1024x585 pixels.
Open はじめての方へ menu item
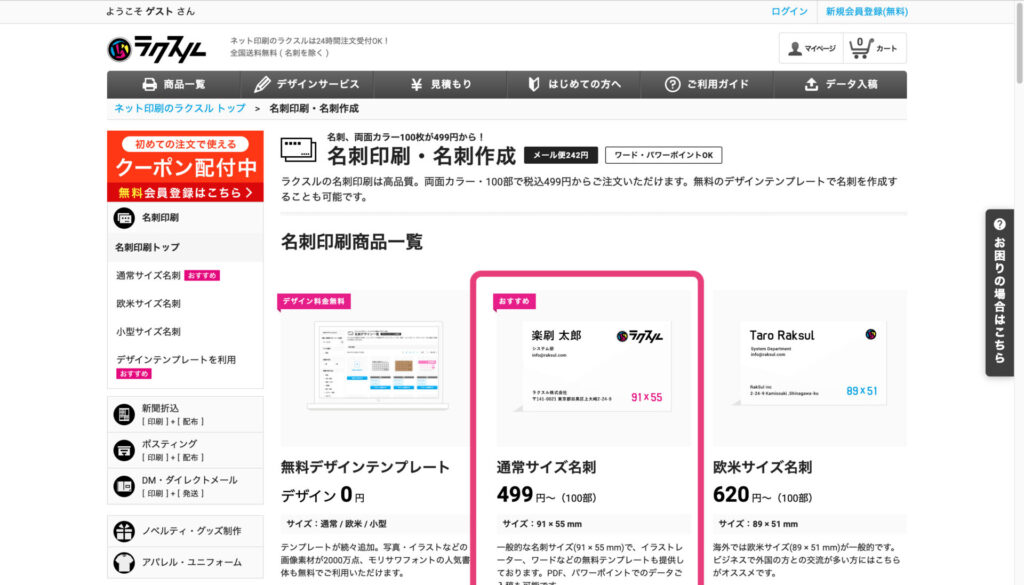[x=573, y=84]
